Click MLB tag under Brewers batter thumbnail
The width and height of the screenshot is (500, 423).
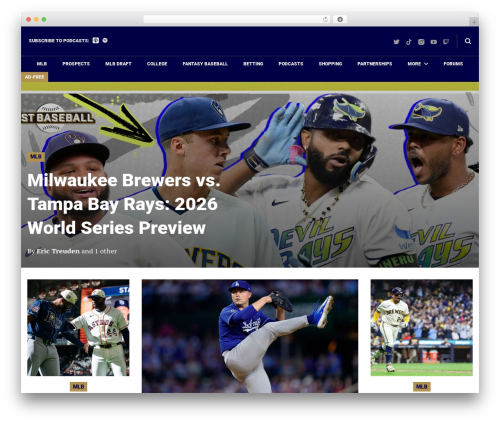tap(422, 387)
